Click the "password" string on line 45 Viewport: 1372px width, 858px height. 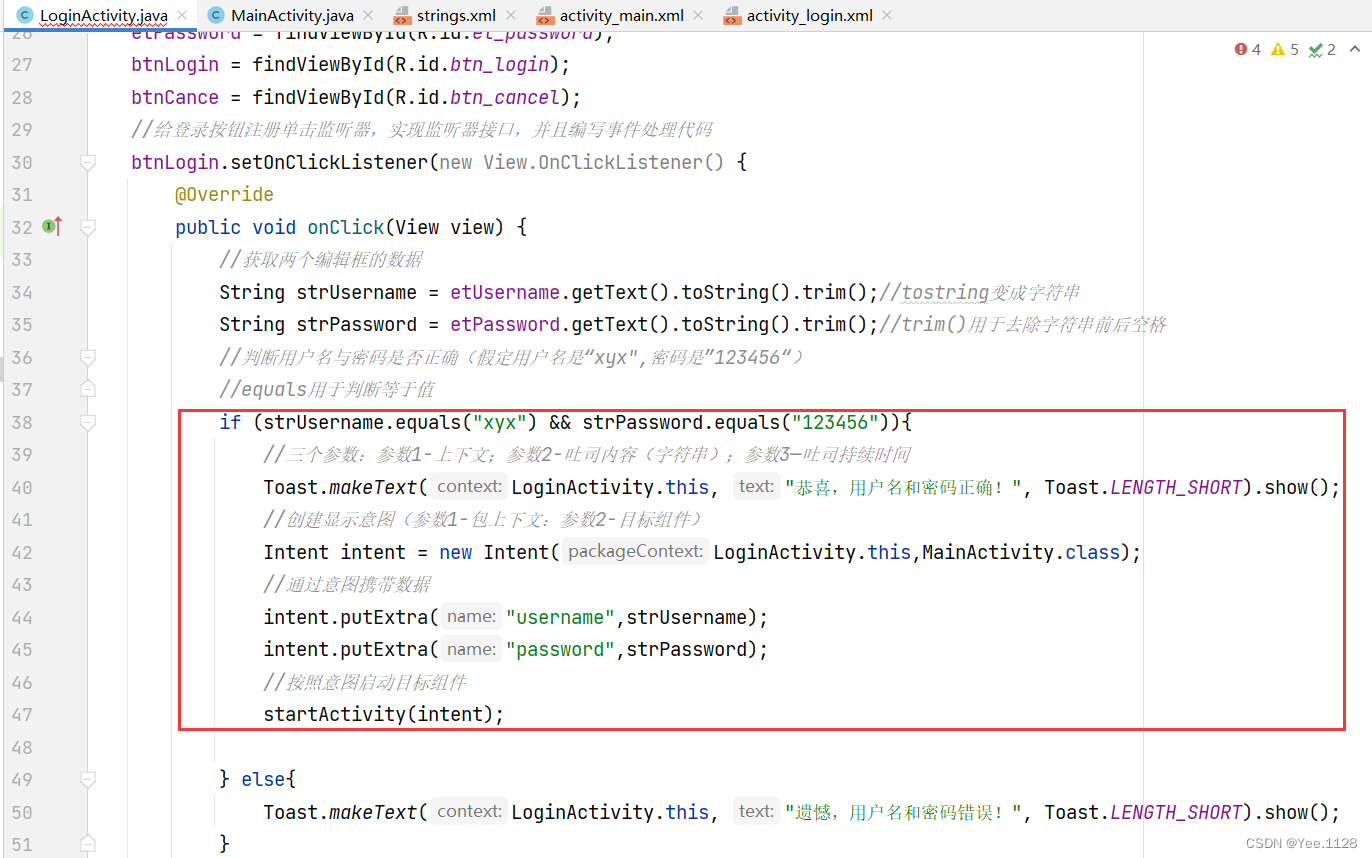click(x=560, y=649)
